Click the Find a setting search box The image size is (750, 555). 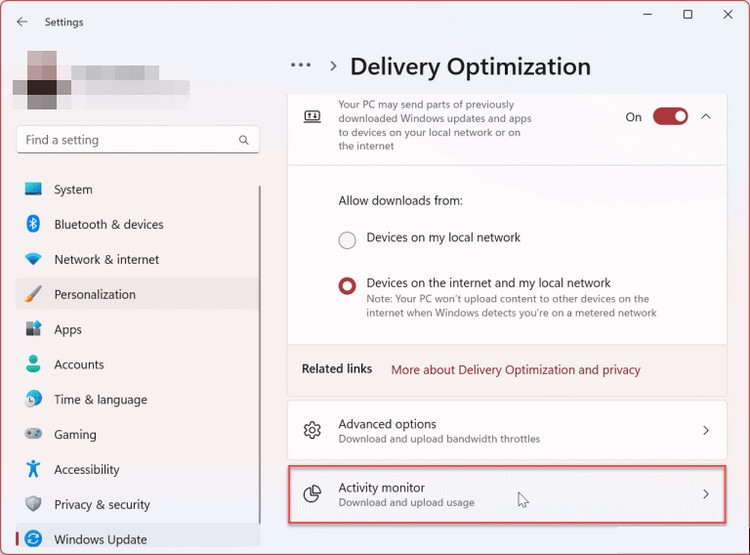pyautogui.click(x=138, y=140)
